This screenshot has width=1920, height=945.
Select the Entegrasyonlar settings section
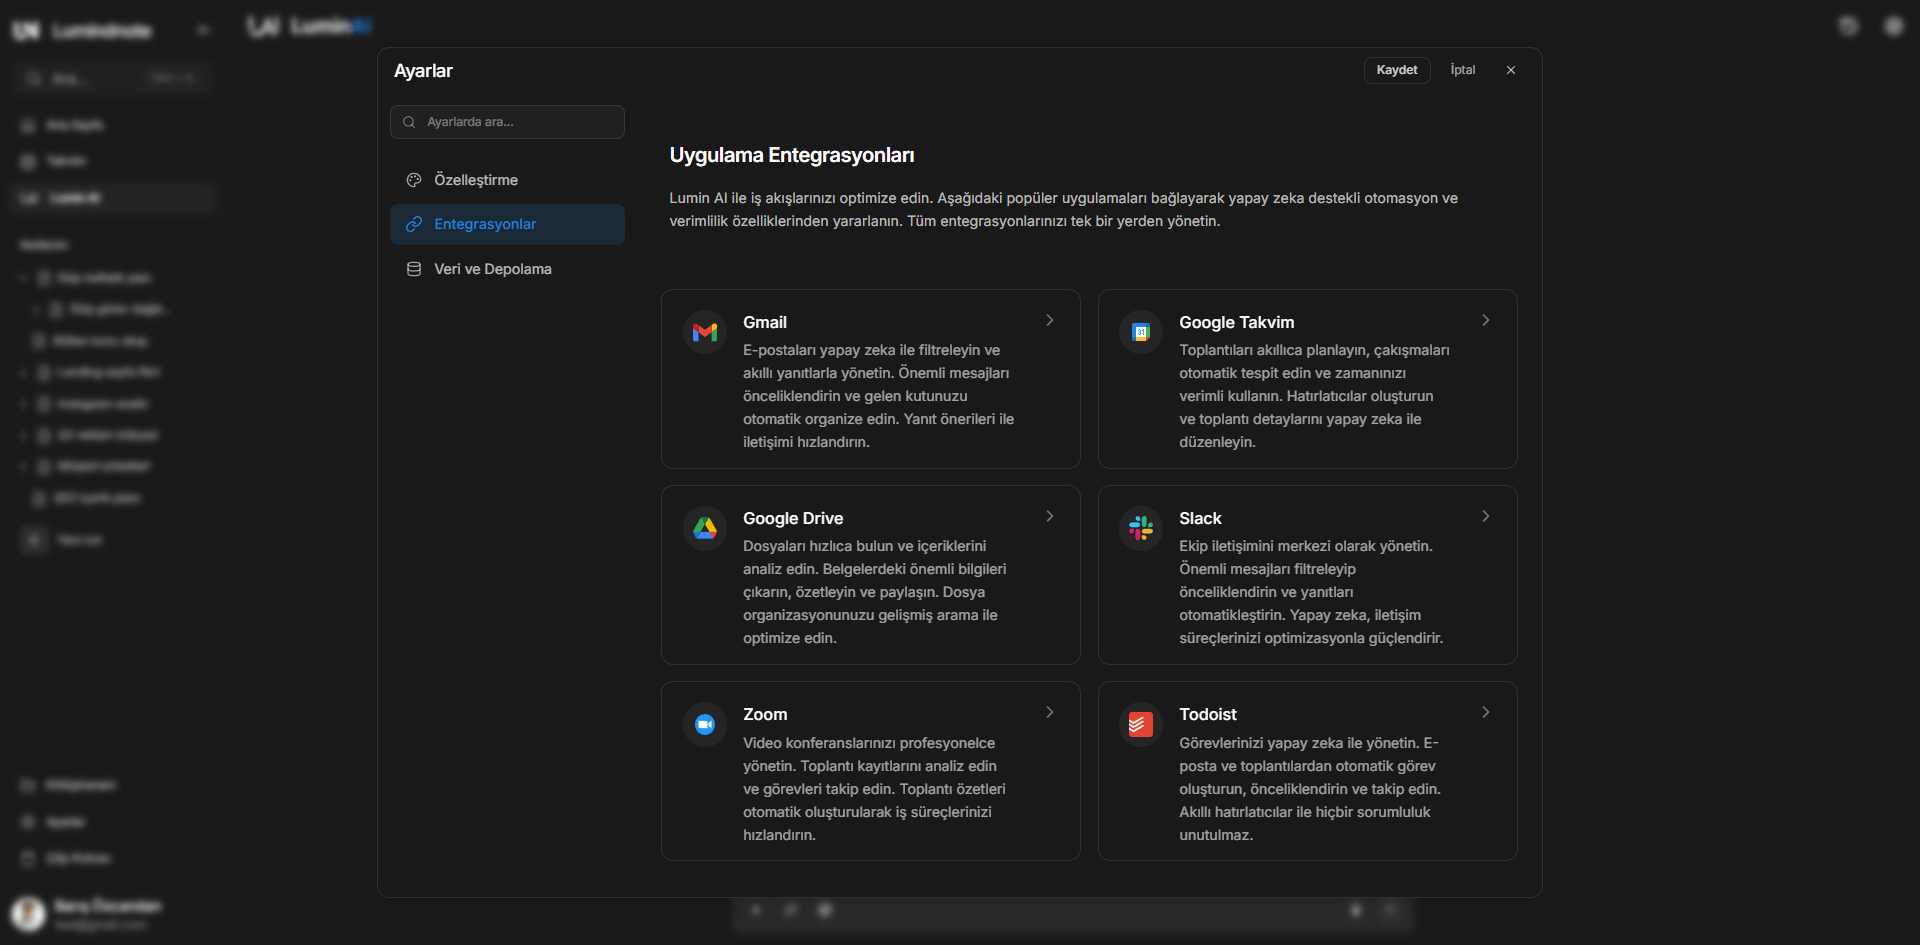pos(507,224)
